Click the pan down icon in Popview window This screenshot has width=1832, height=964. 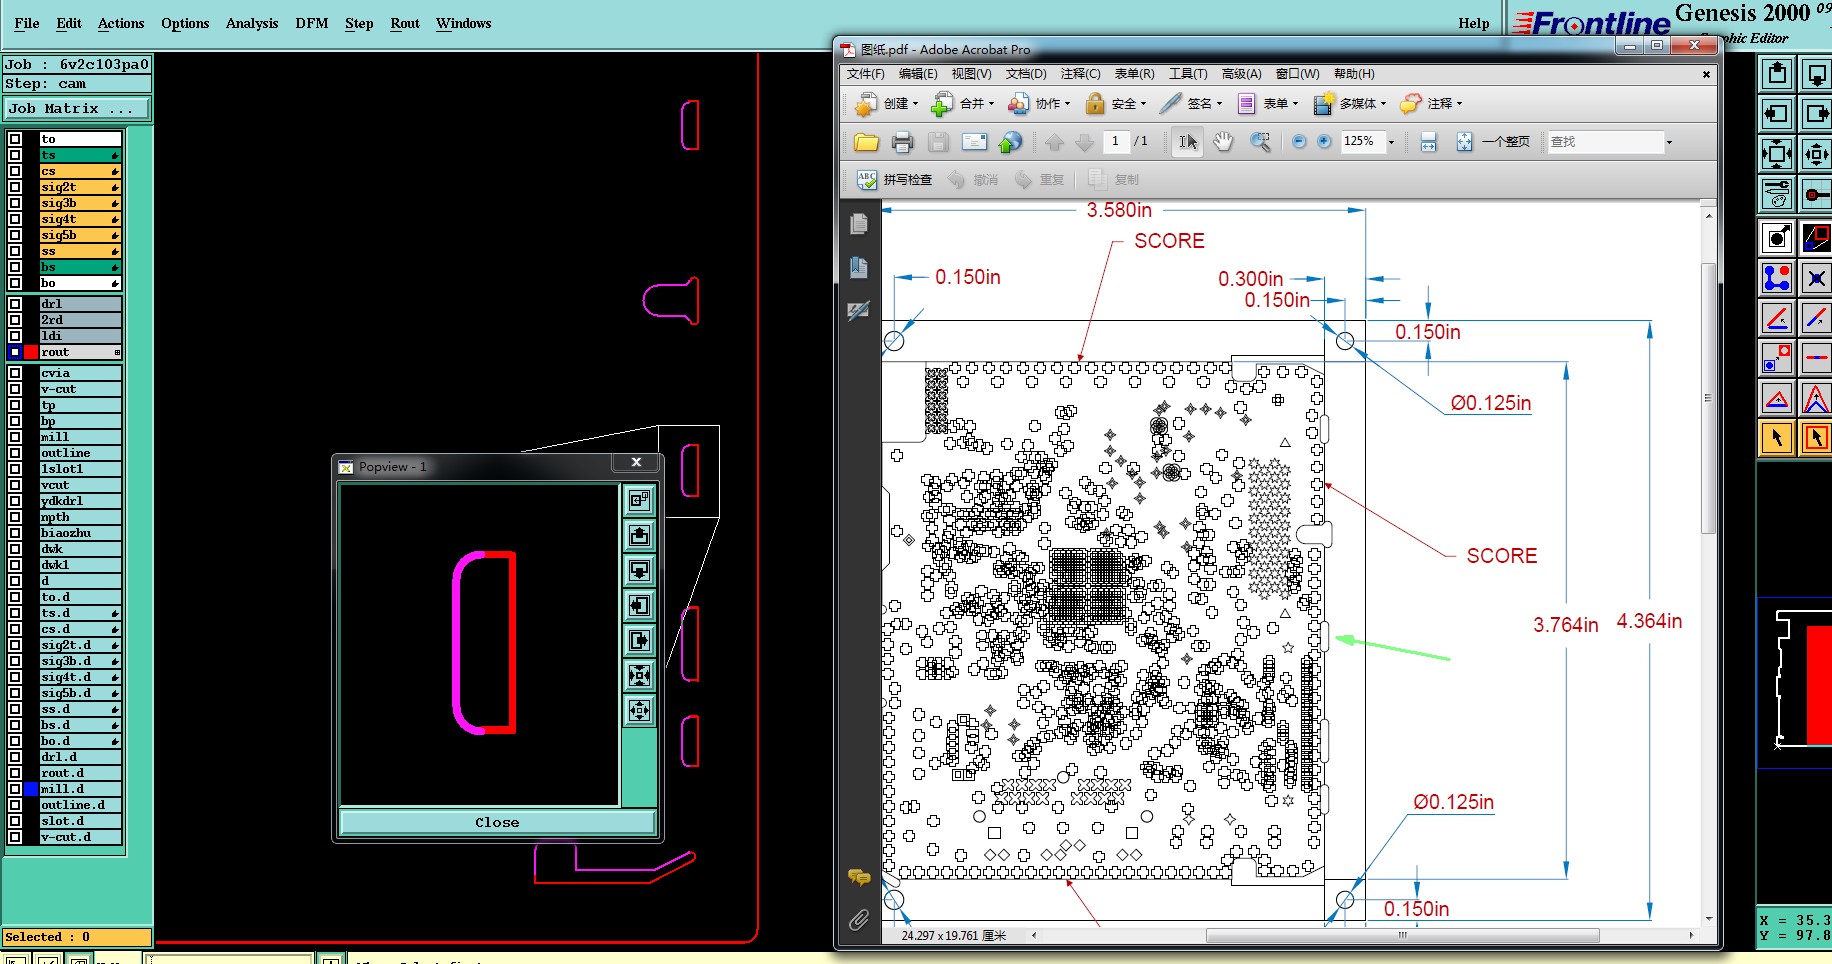640,570
